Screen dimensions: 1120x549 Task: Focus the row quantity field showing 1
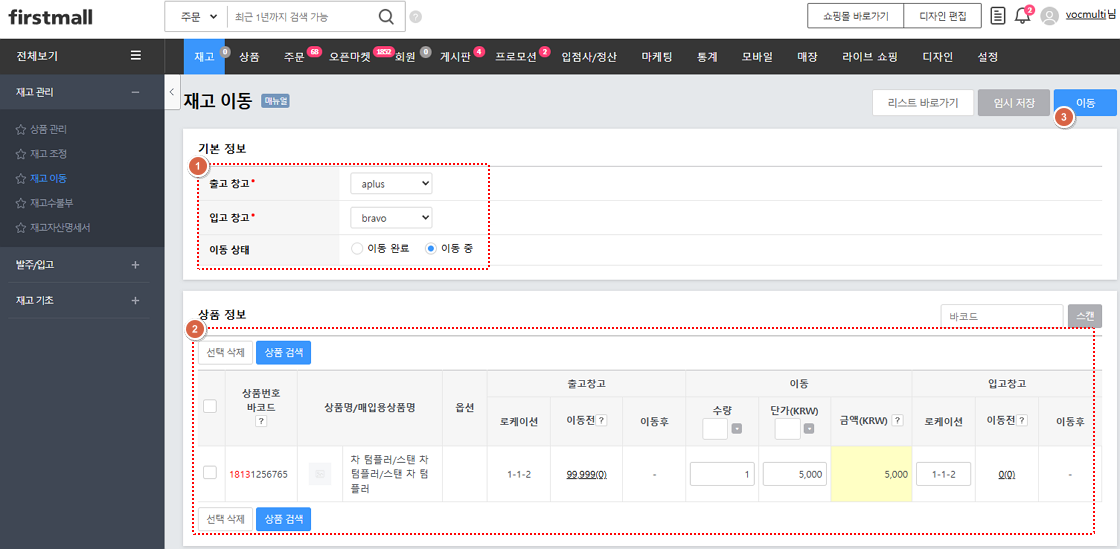tap(722, 474)
